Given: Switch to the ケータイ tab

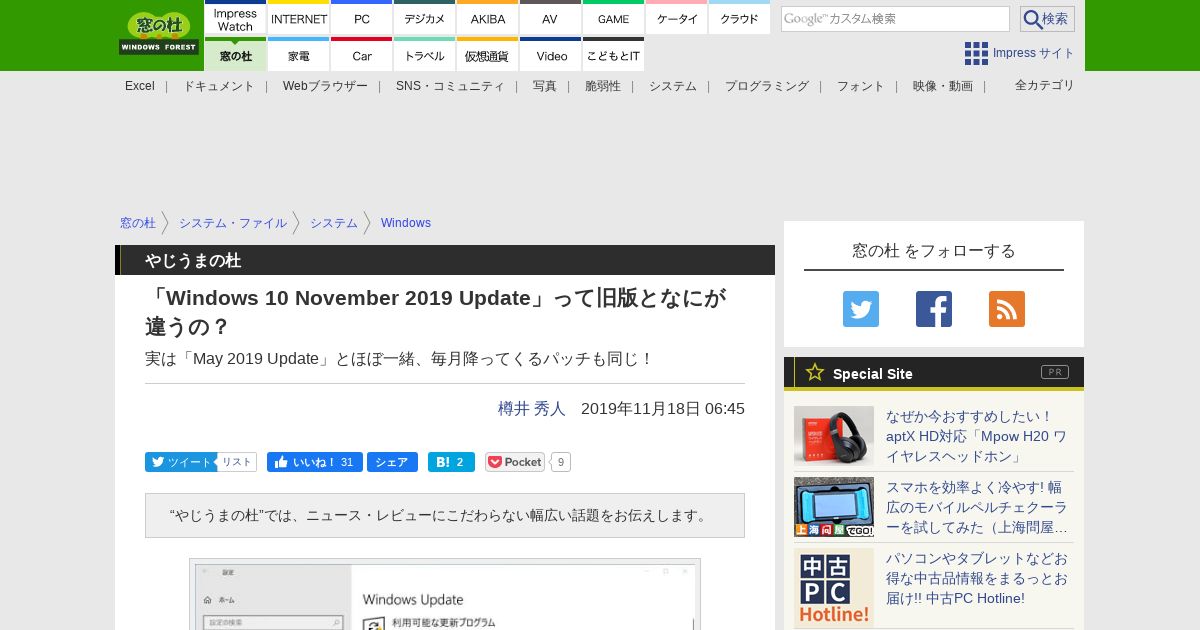Looking at the screenshot, I should tap(676, 19).
